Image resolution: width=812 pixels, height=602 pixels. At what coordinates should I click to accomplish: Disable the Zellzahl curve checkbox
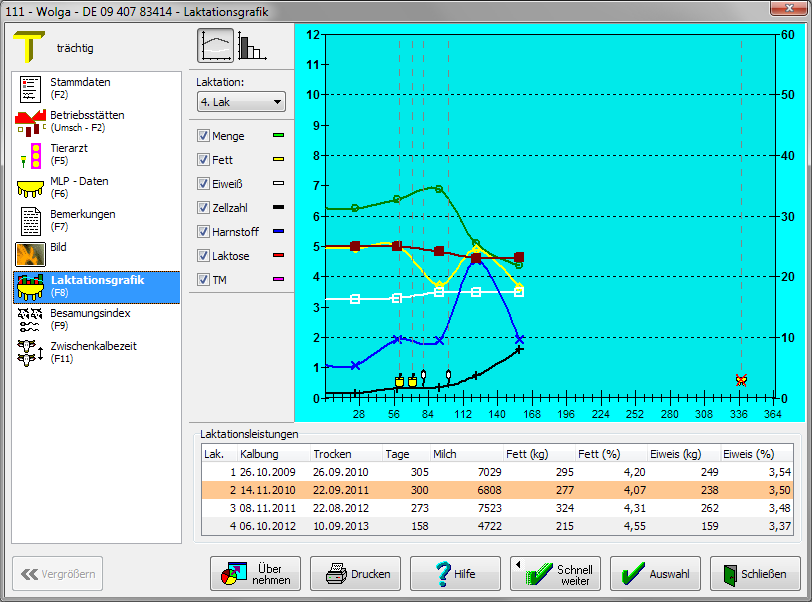[x=203, y=208]
